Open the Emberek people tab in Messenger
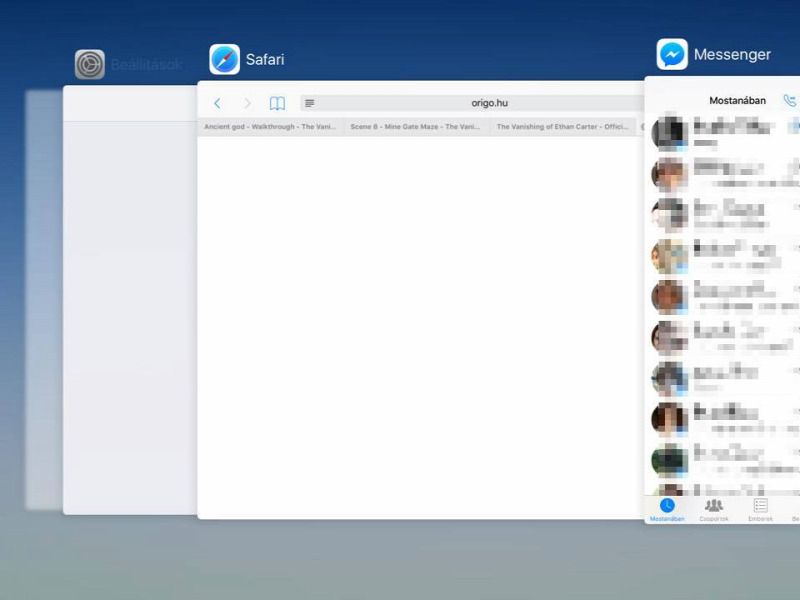800x600 pixels. tap(760, 510)
